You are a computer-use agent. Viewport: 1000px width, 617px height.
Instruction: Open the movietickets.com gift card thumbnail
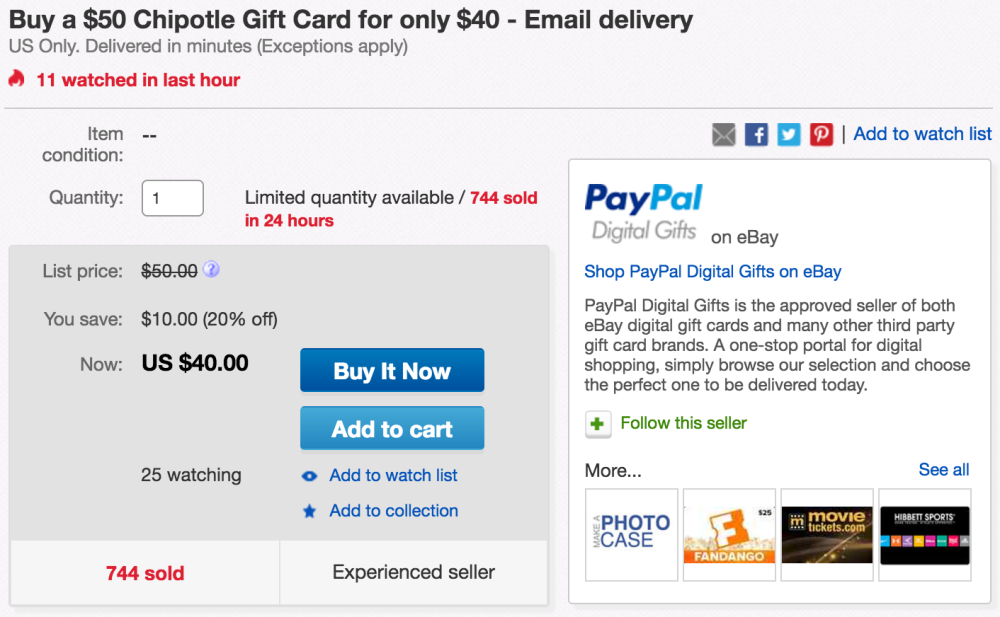(x=827, y=535)
